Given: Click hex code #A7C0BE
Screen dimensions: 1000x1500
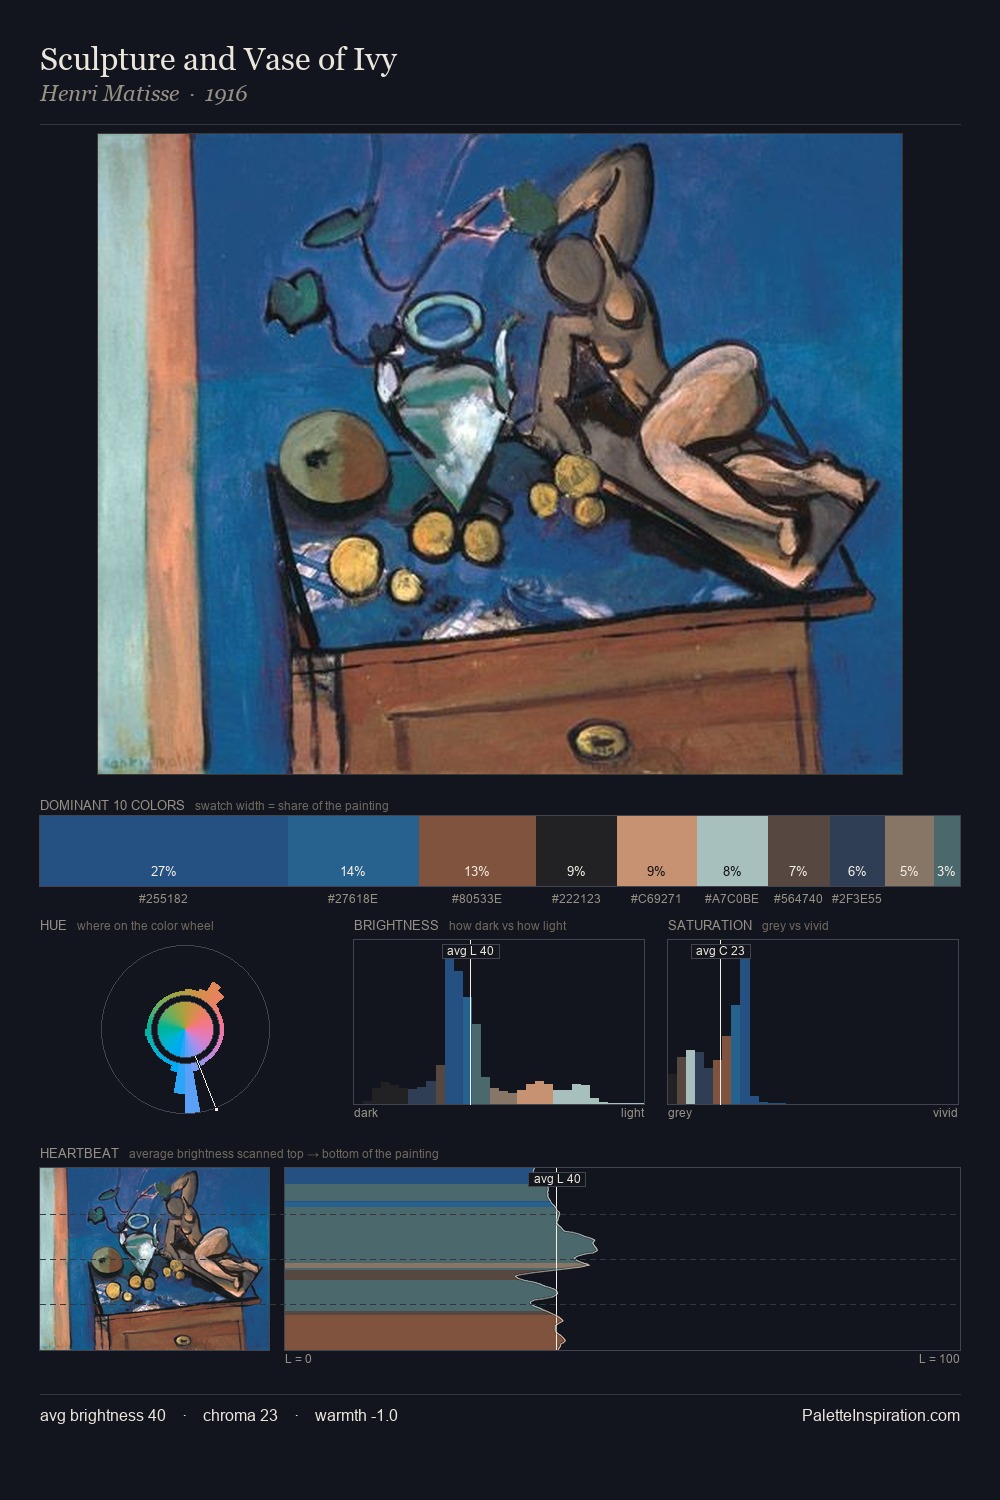Looking at the screenshot, I should [732, 899].
